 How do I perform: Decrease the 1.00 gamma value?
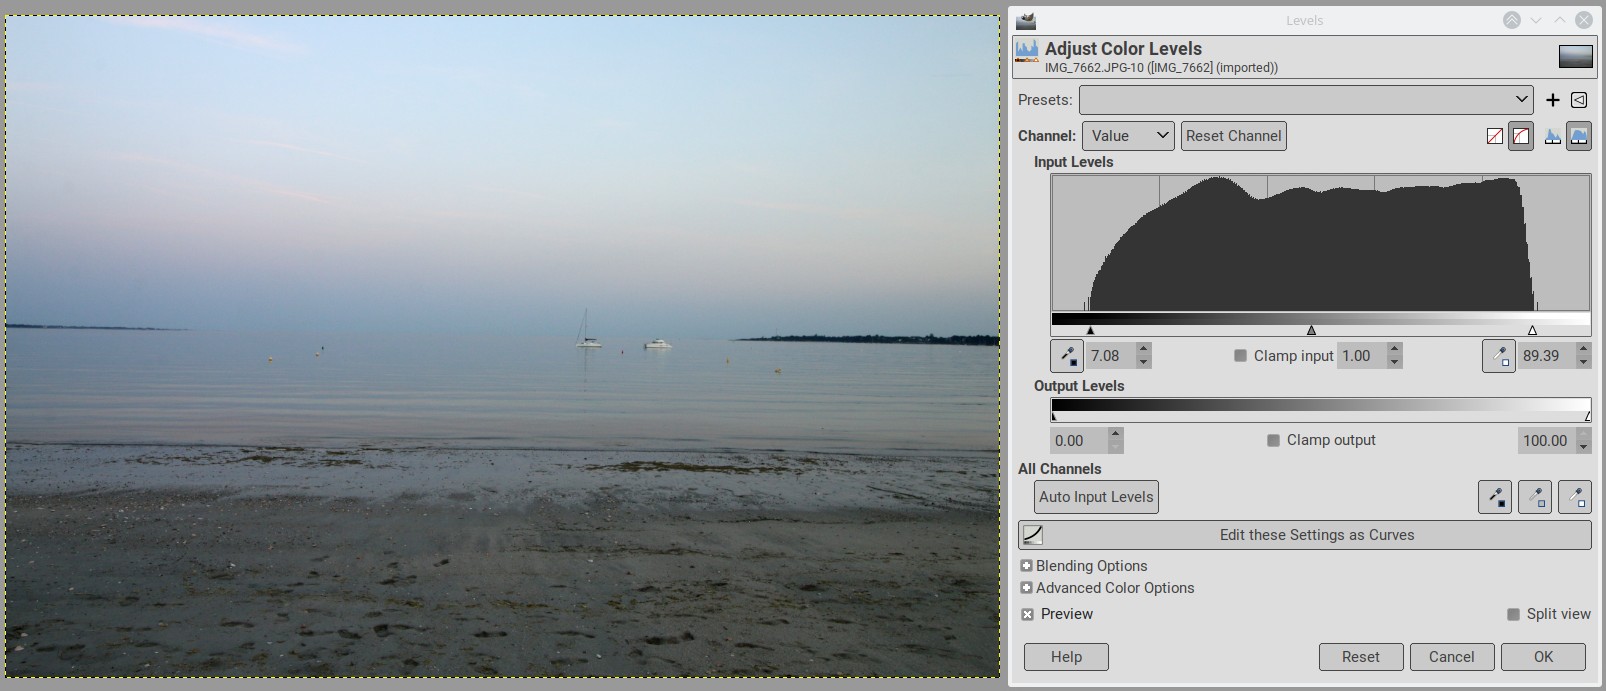(1395, 363)
